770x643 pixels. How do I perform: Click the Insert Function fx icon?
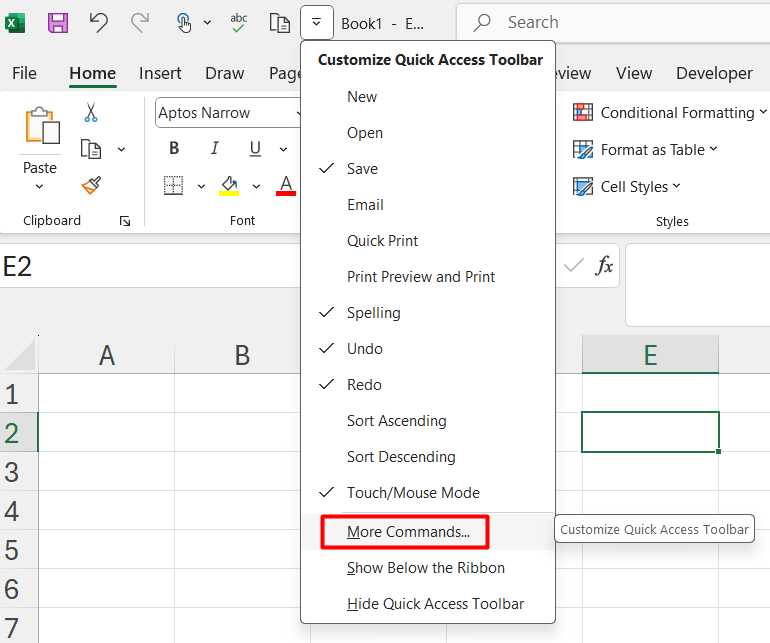click(x=604, y=265)
